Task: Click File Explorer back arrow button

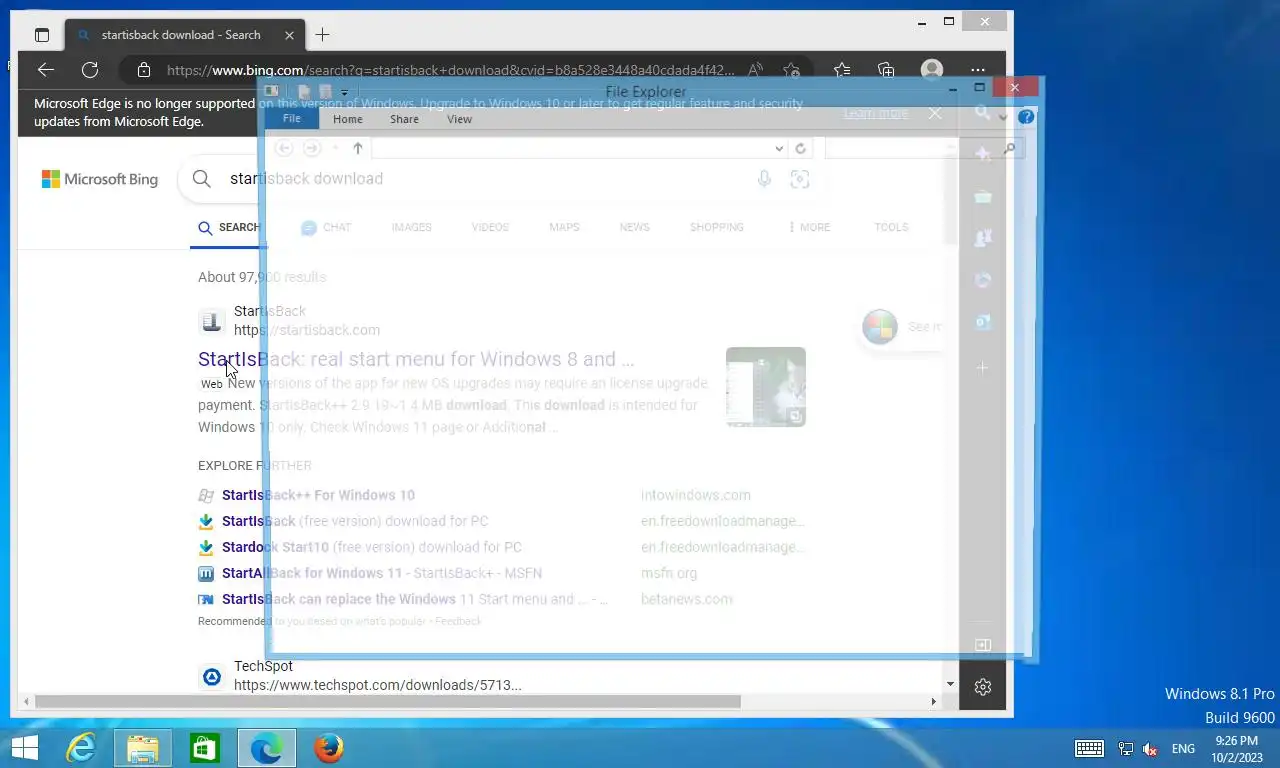Action: (x=284, y=148)
